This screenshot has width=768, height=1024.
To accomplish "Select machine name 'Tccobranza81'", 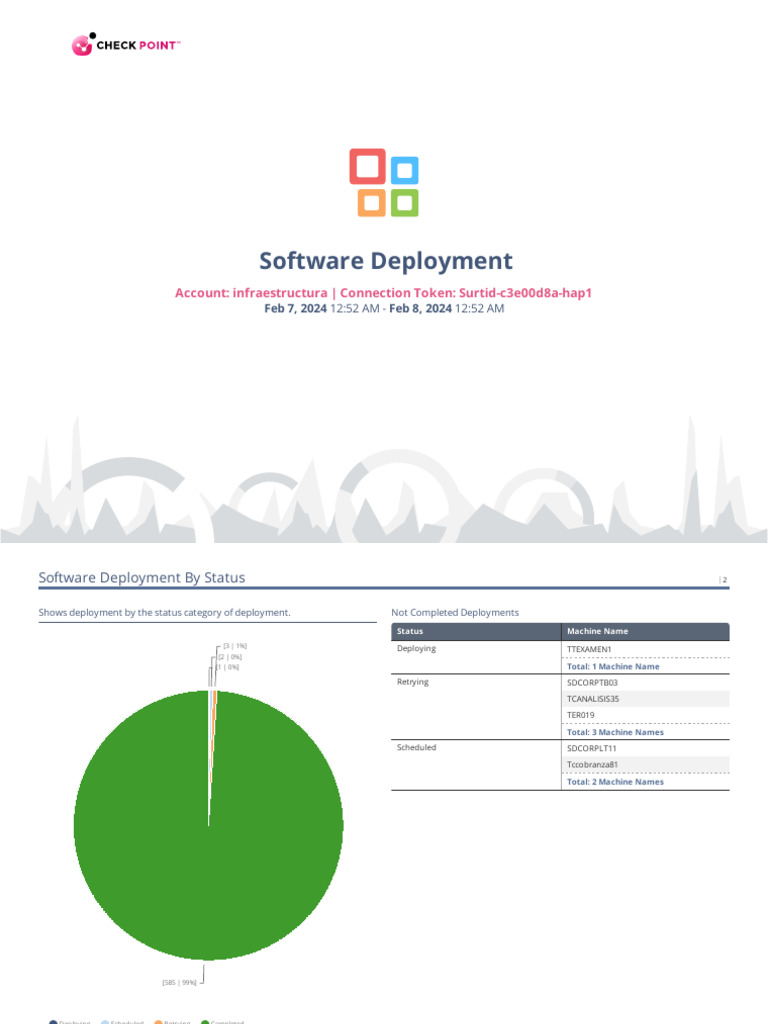I will point(592,765).
